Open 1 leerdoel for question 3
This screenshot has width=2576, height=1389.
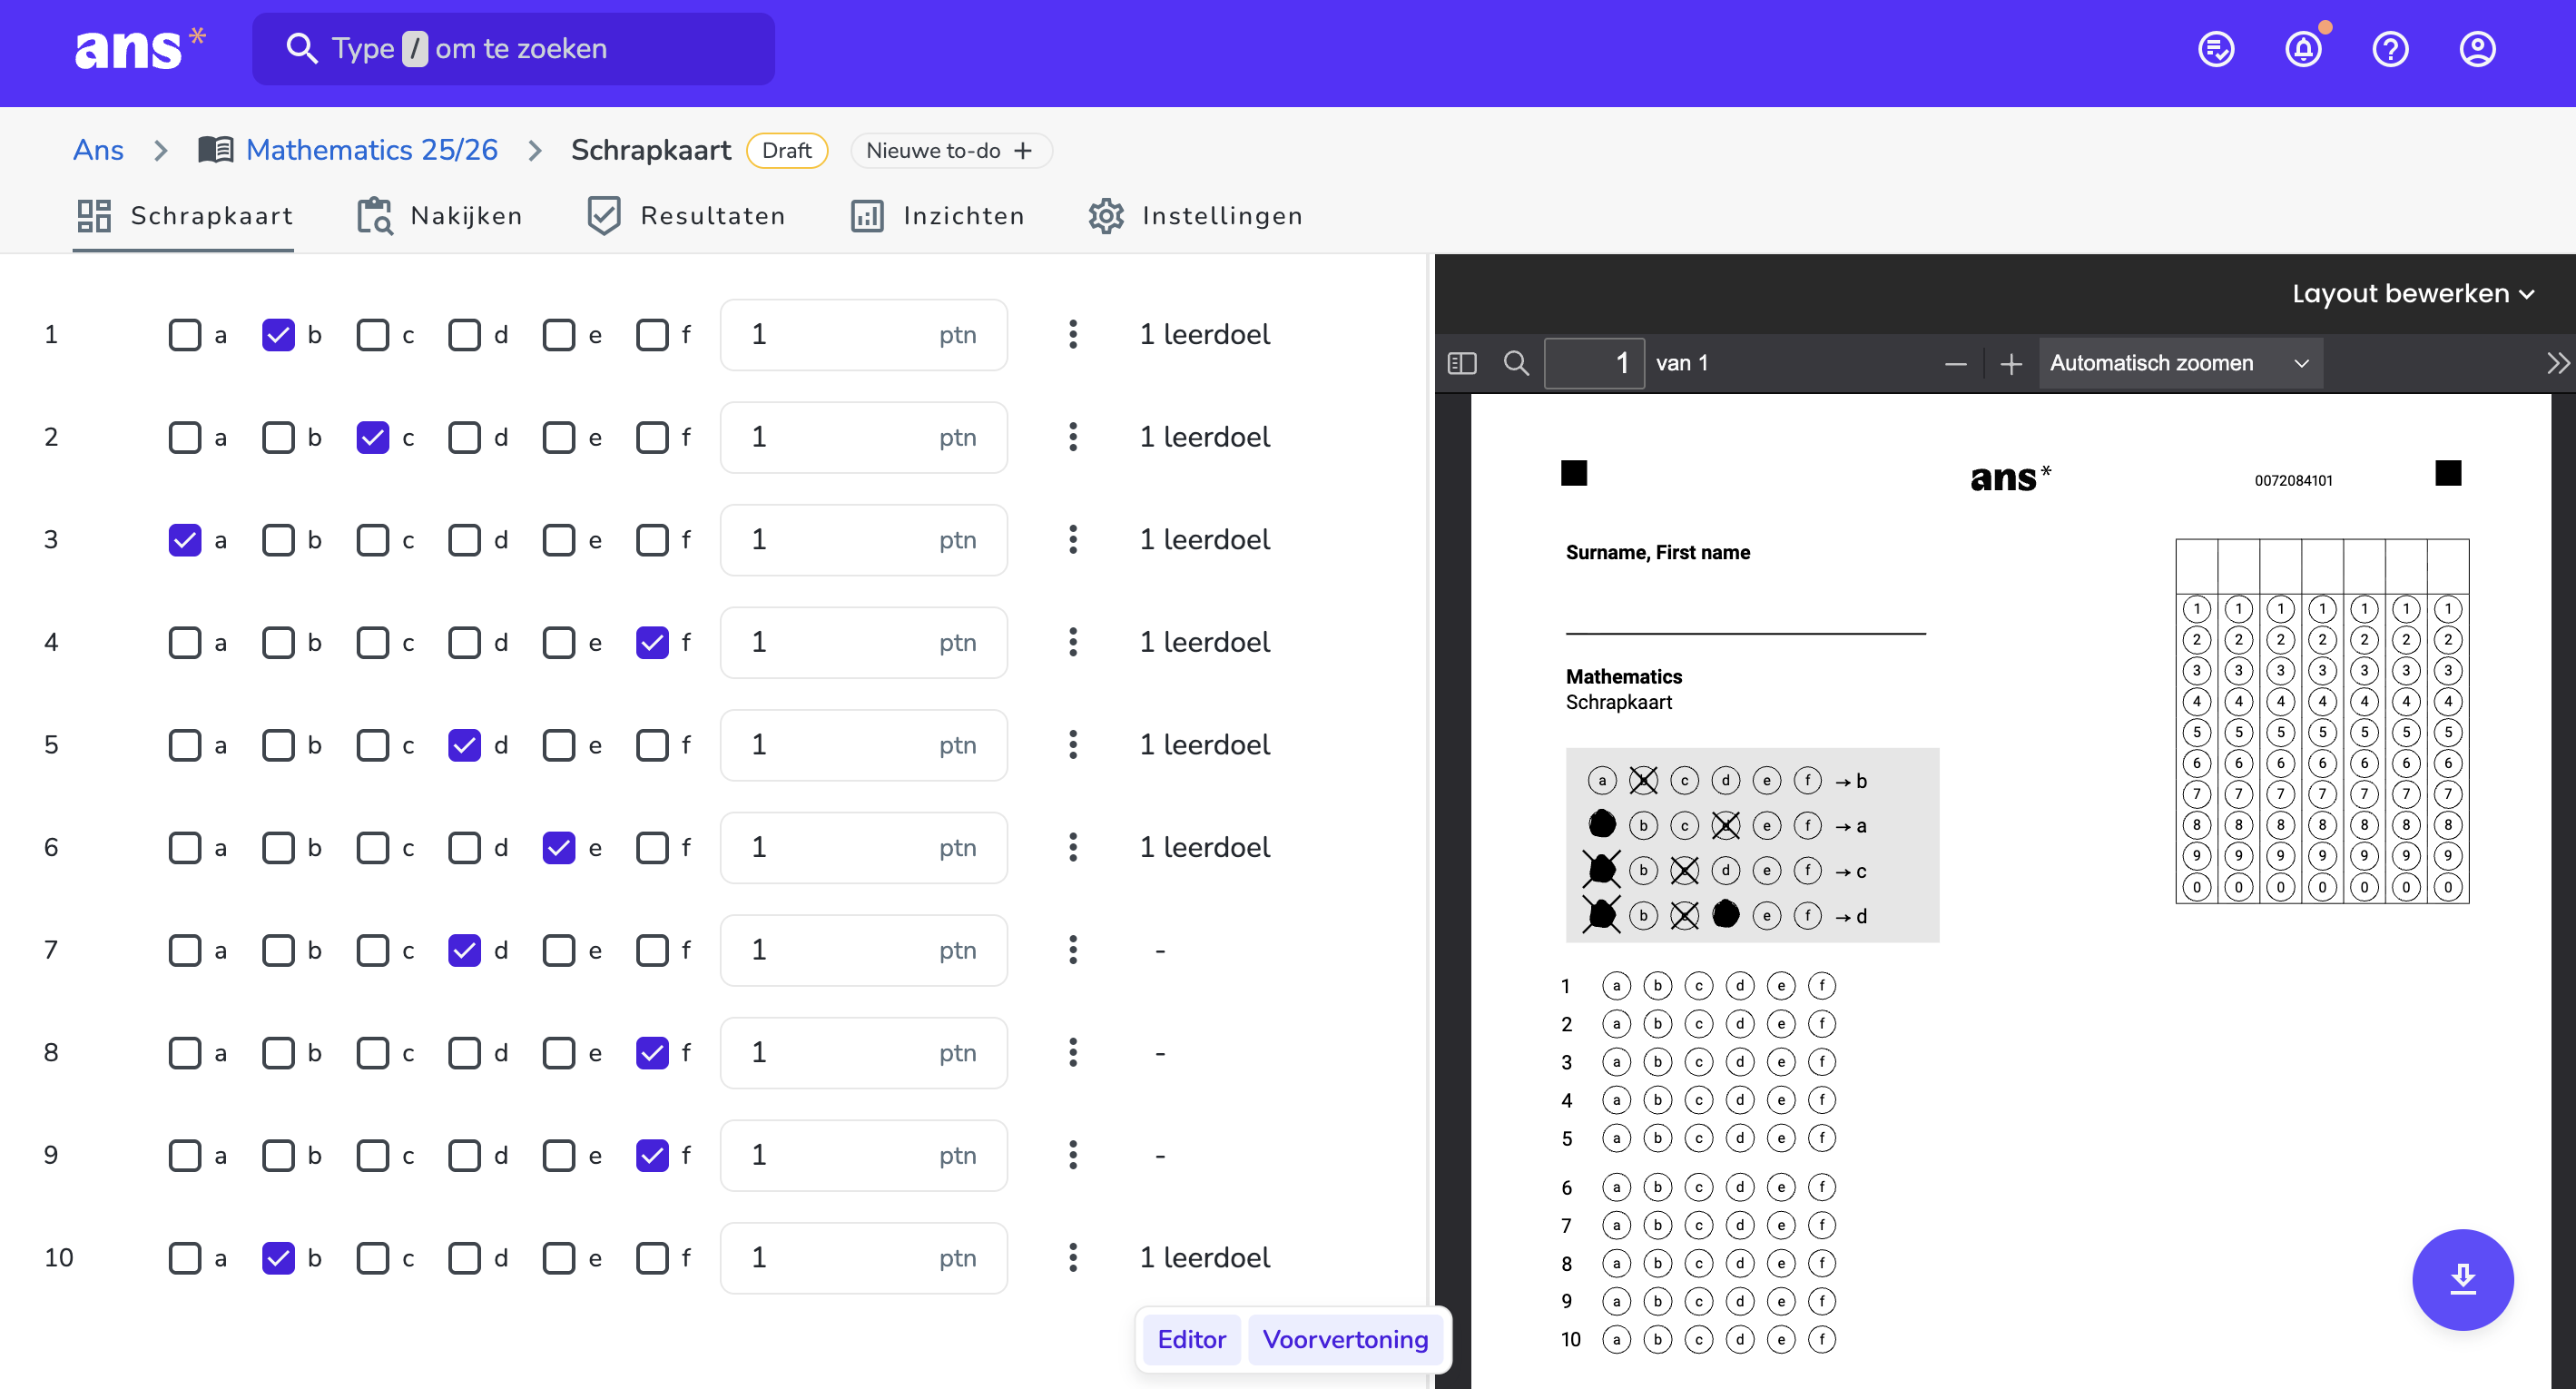coord(1205,540)
